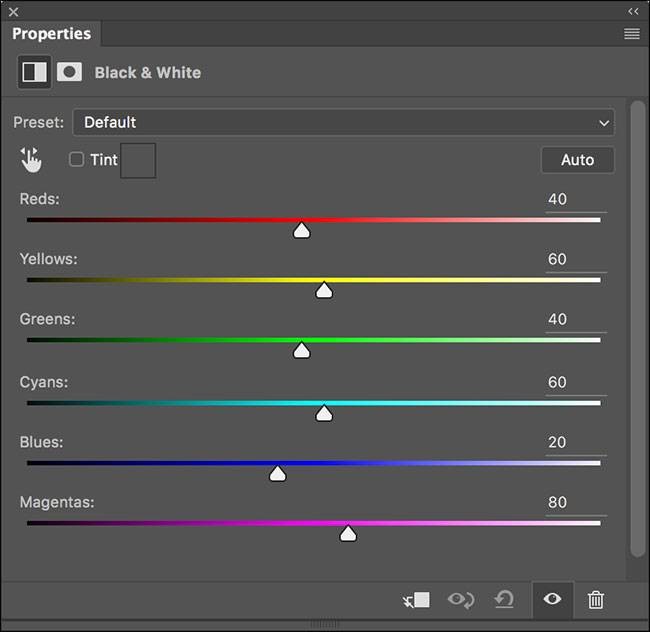Click the panel vertical scrollbar

point(638,329)
